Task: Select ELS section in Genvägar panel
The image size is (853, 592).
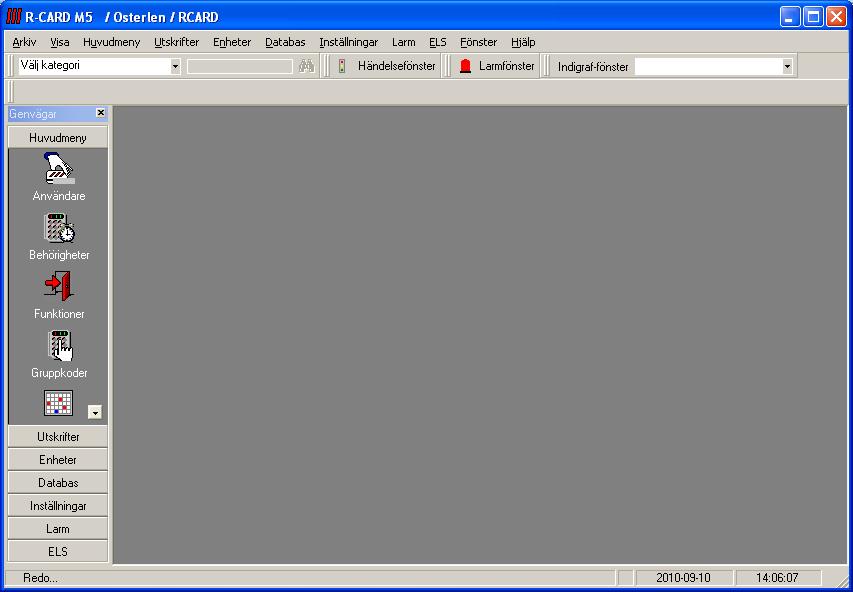Action: pos(58,551)
